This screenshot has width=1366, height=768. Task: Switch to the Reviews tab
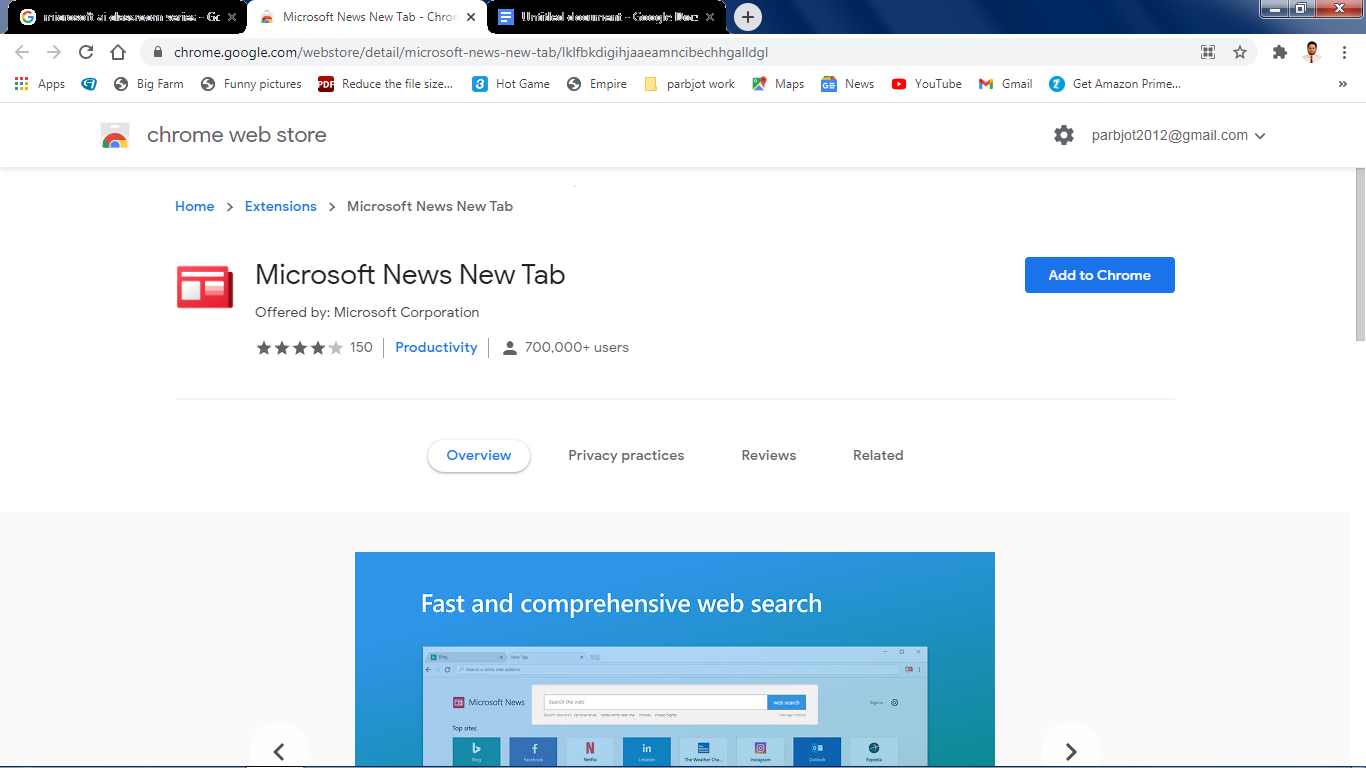click(x=769, y=455)
